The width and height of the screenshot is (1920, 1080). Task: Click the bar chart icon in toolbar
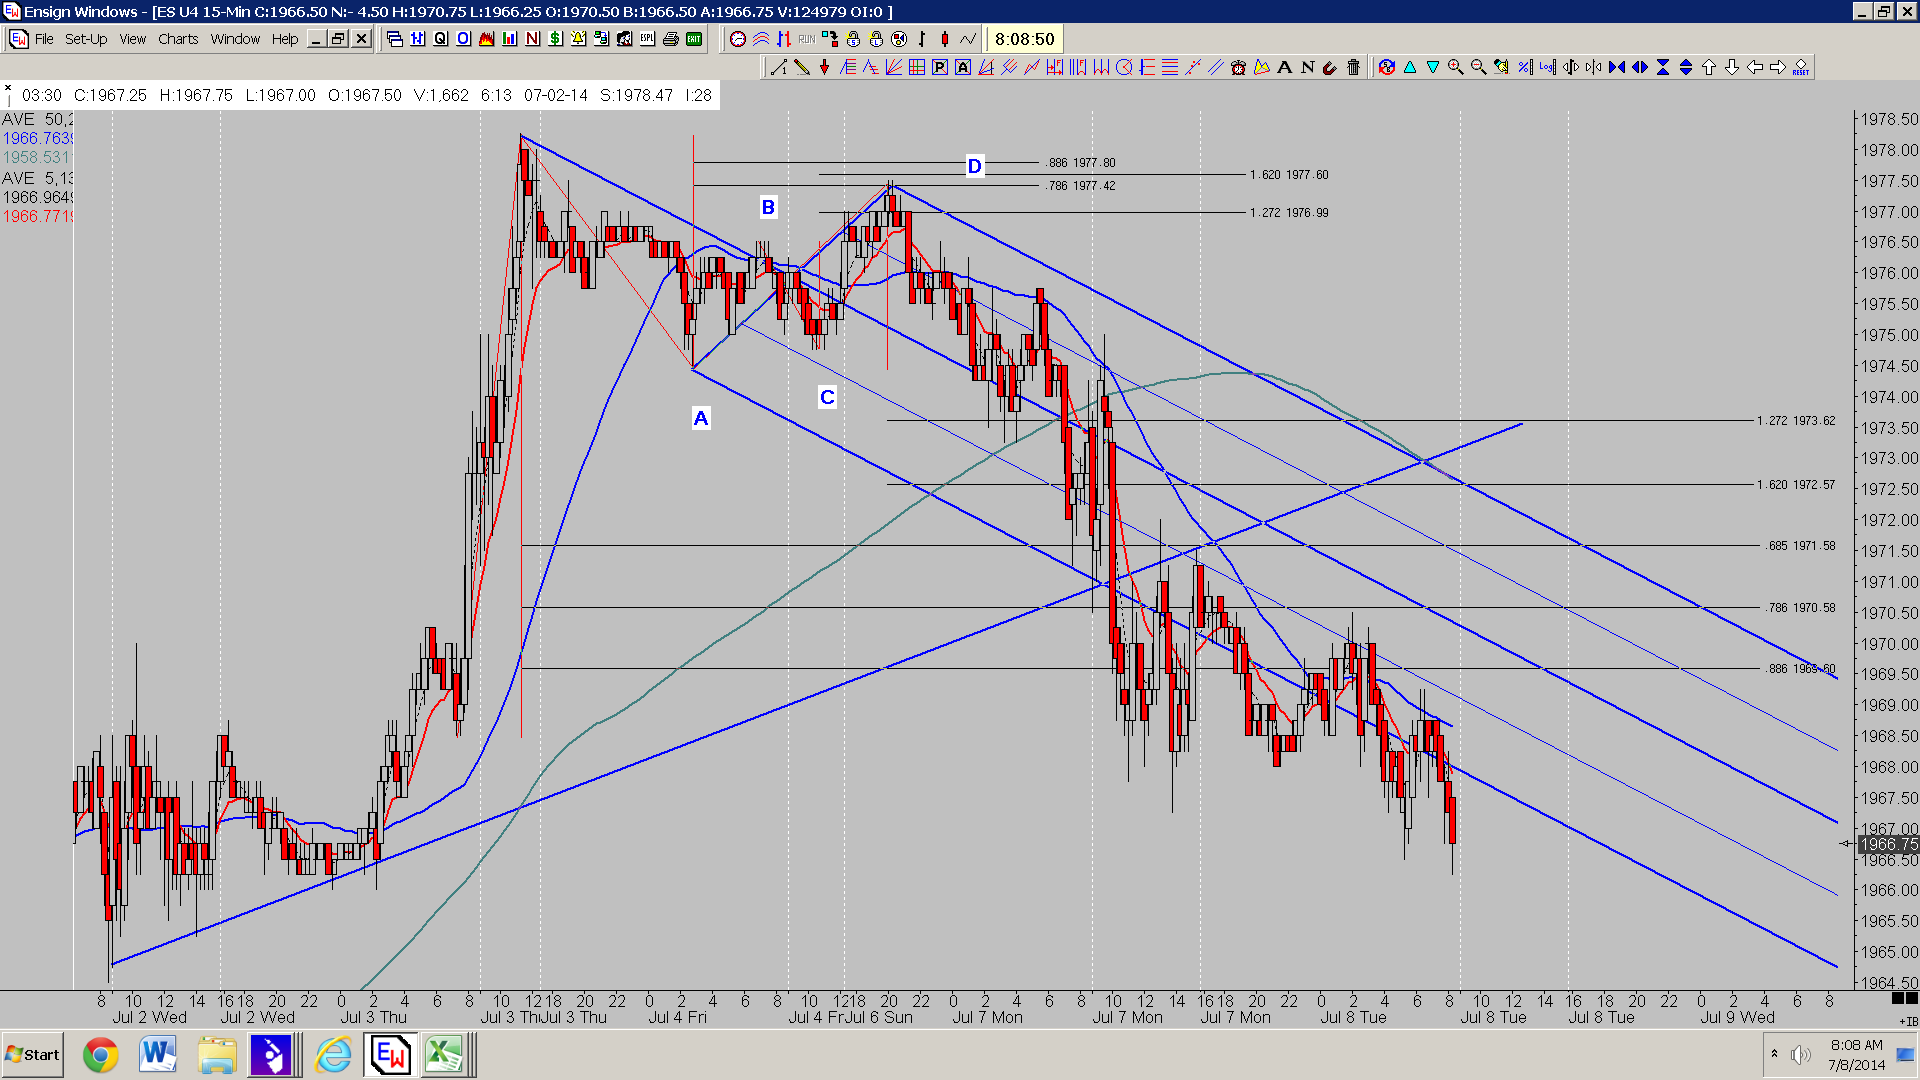click(x=509, y=39)
